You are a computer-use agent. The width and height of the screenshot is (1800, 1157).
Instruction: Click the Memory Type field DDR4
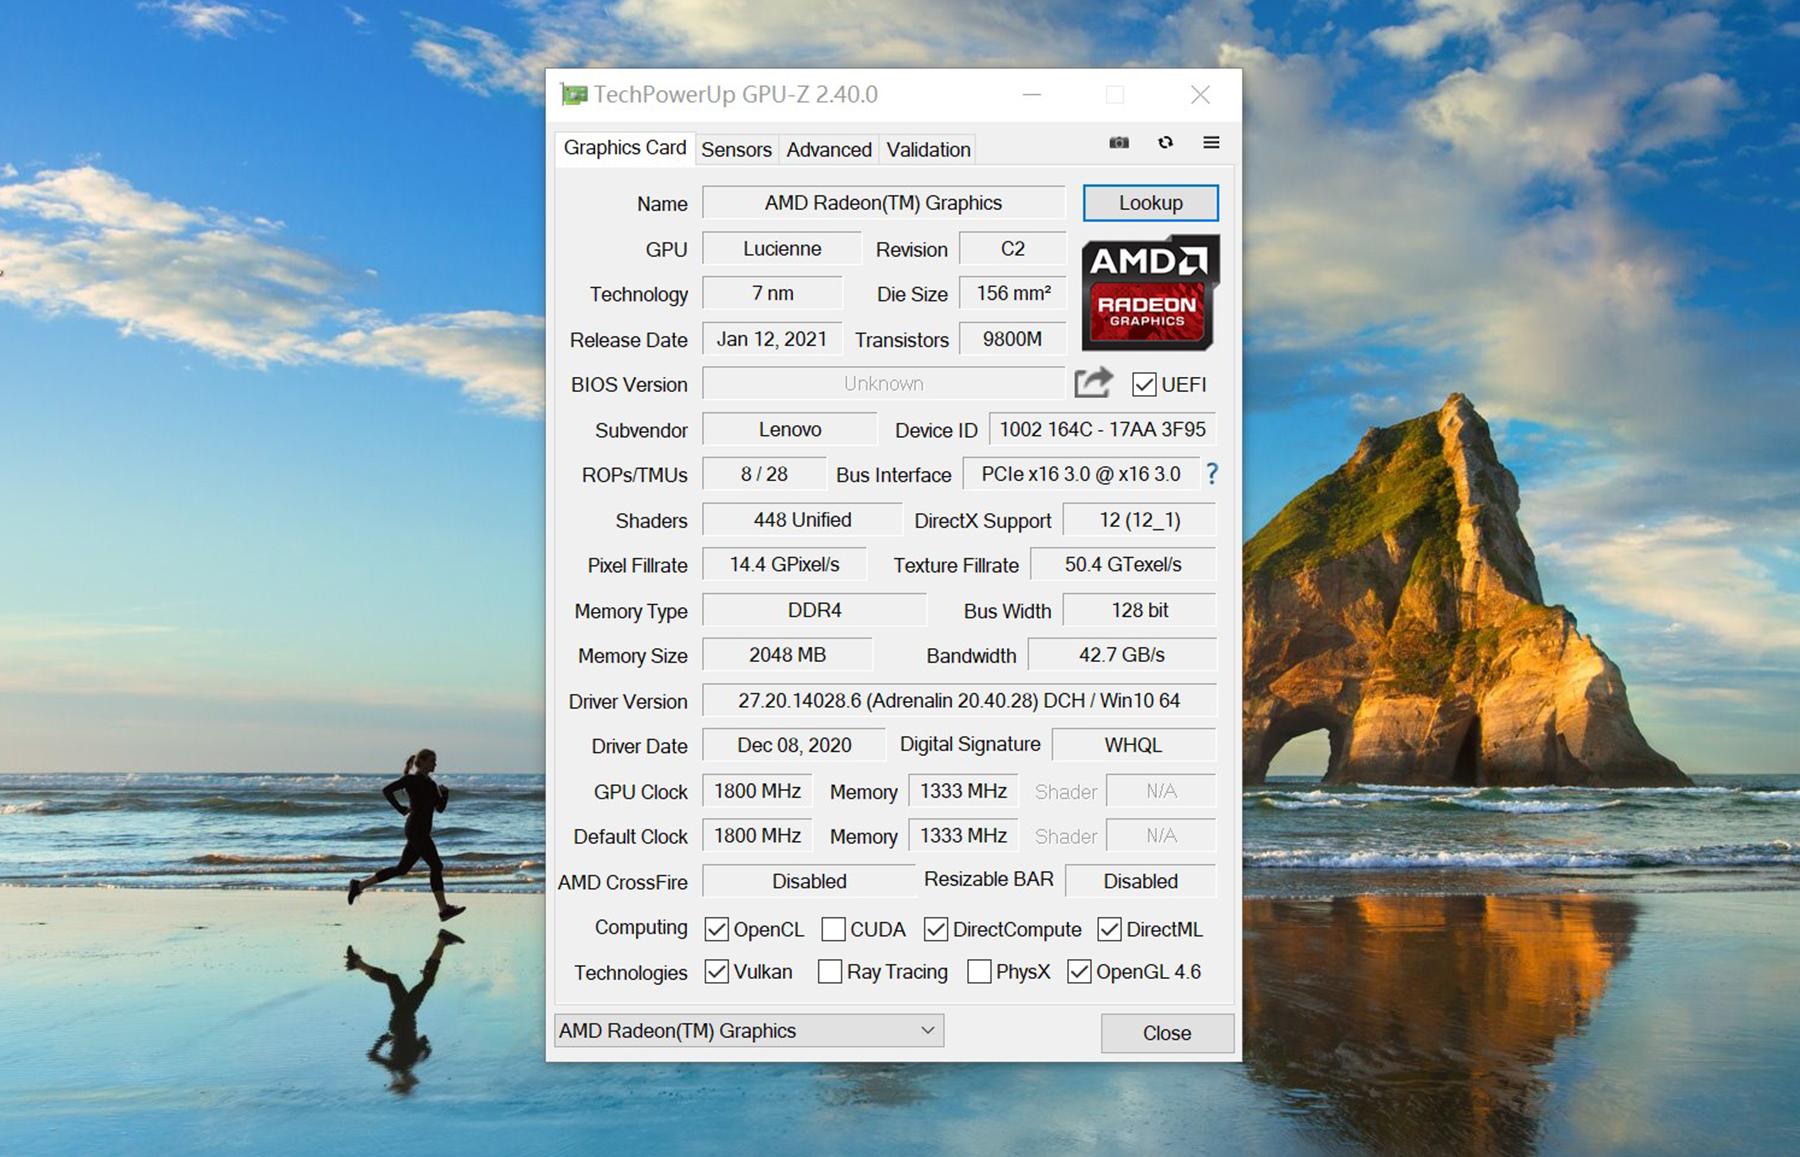[814, 610]
